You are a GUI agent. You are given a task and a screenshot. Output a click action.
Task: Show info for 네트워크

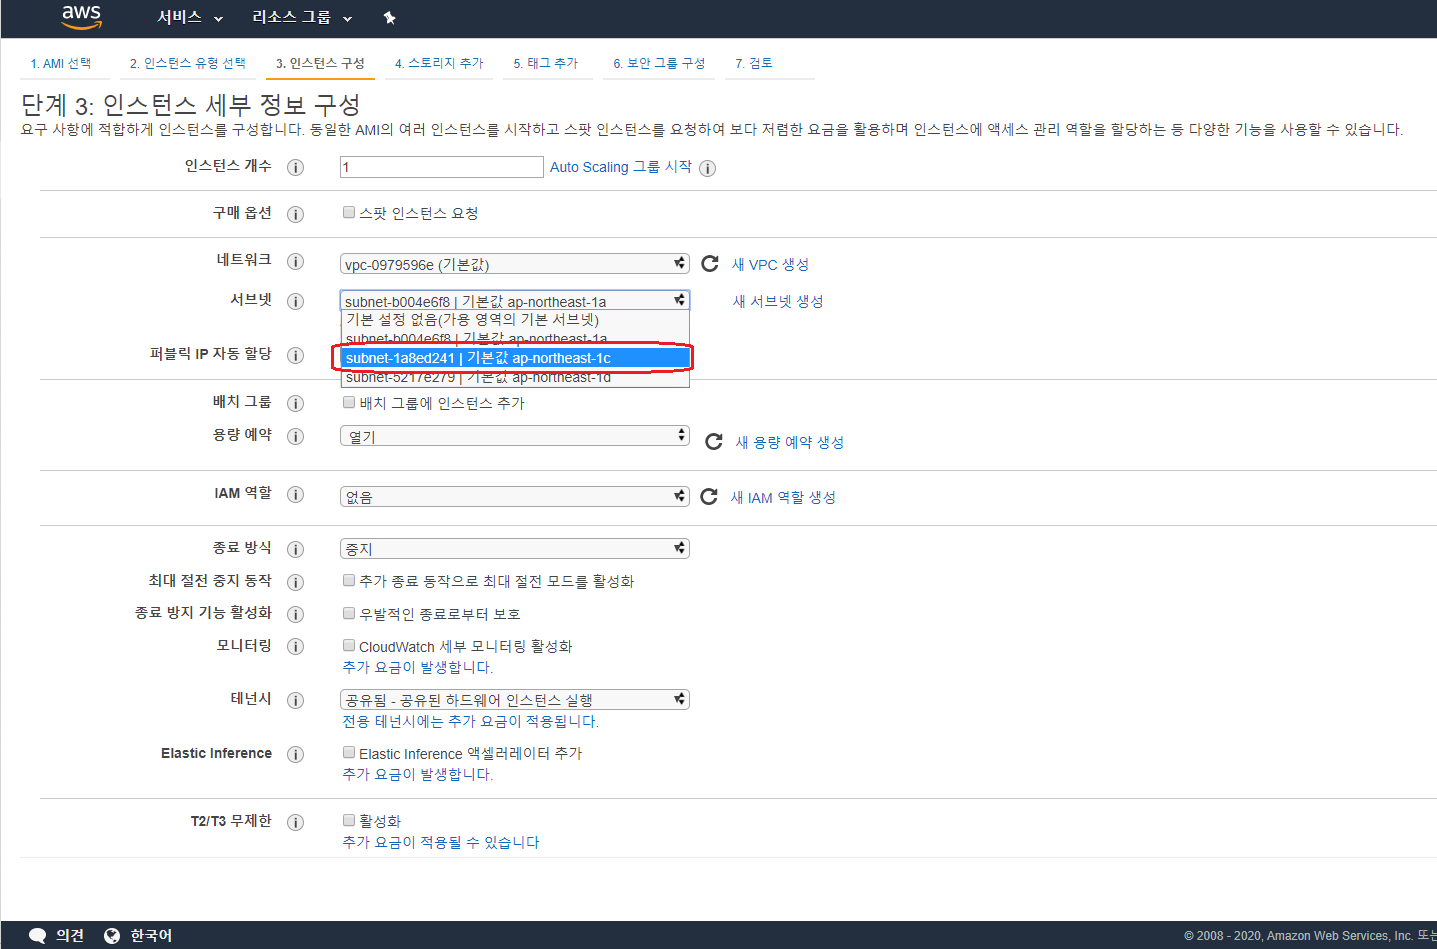click(x=296, y=261)
